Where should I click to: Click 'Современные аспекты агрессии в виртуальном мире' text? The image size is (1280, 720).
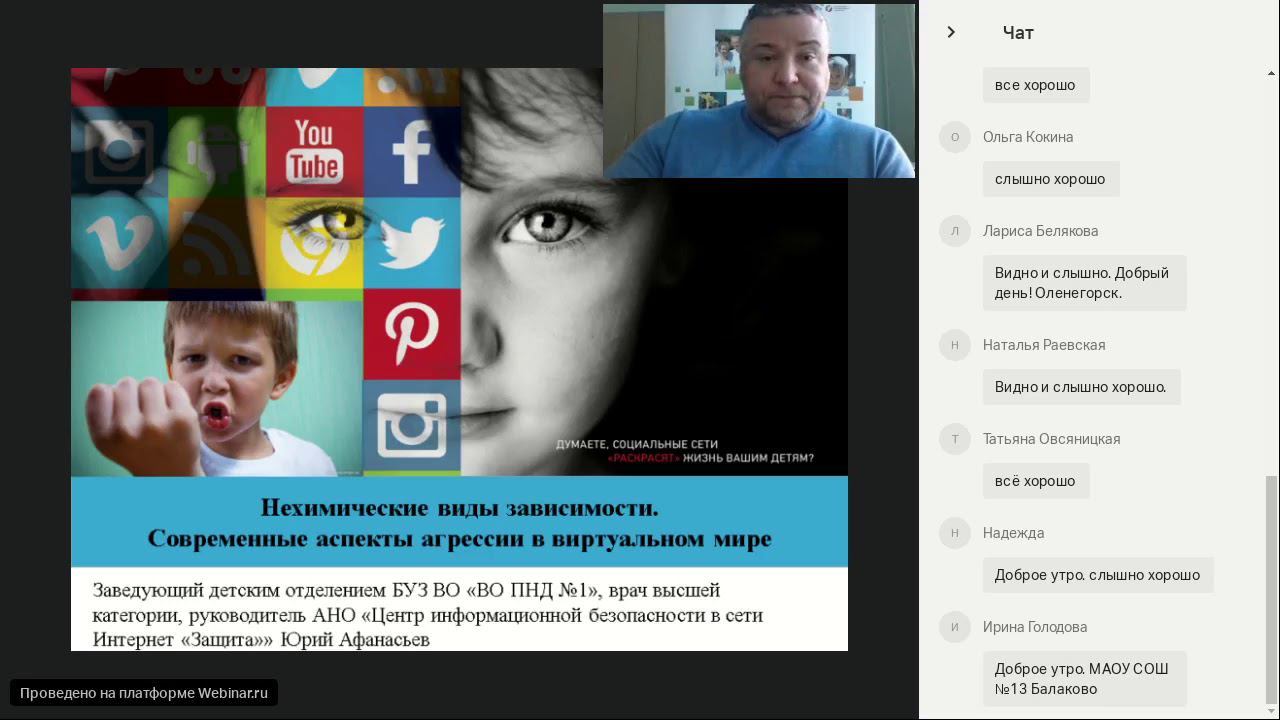(460, 539)
